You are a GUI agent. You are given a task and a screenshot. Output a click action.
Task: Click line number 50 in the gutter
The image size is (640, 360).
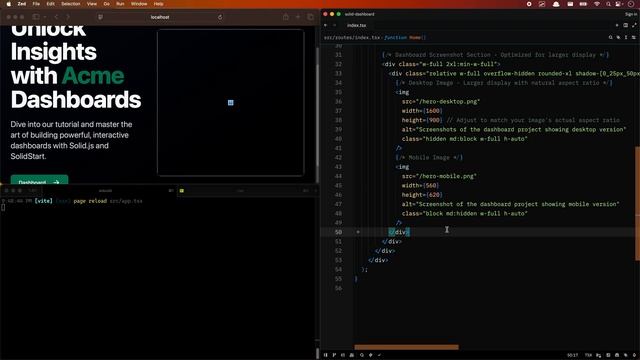click(338, 232)
